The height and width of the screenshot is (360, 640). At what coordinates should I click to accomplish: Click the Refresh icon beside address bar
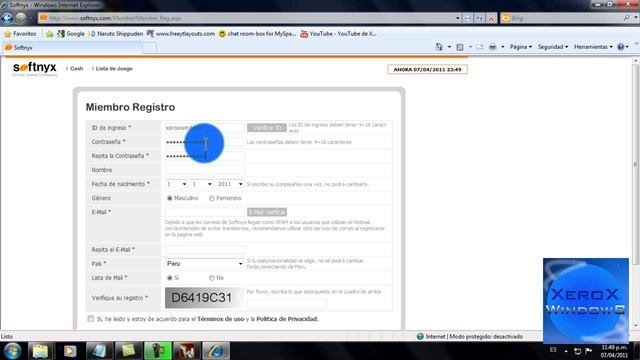click(480, 18)
